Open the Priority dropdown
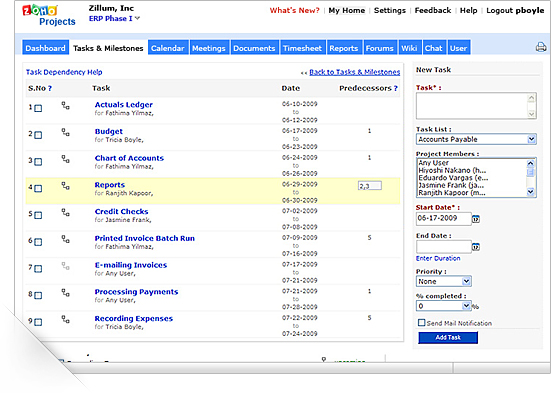This screenshot has width=551, height=393. click(444, 281)
